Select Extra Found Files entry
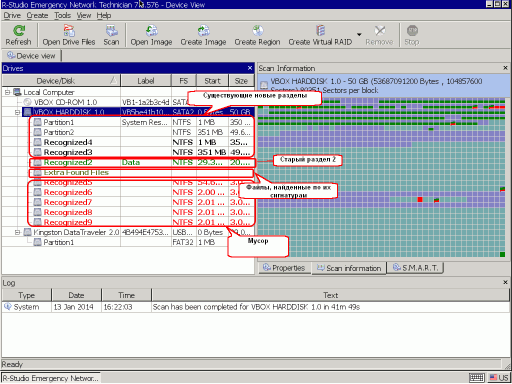Screen dimensions: 512x384 [76, 172]
